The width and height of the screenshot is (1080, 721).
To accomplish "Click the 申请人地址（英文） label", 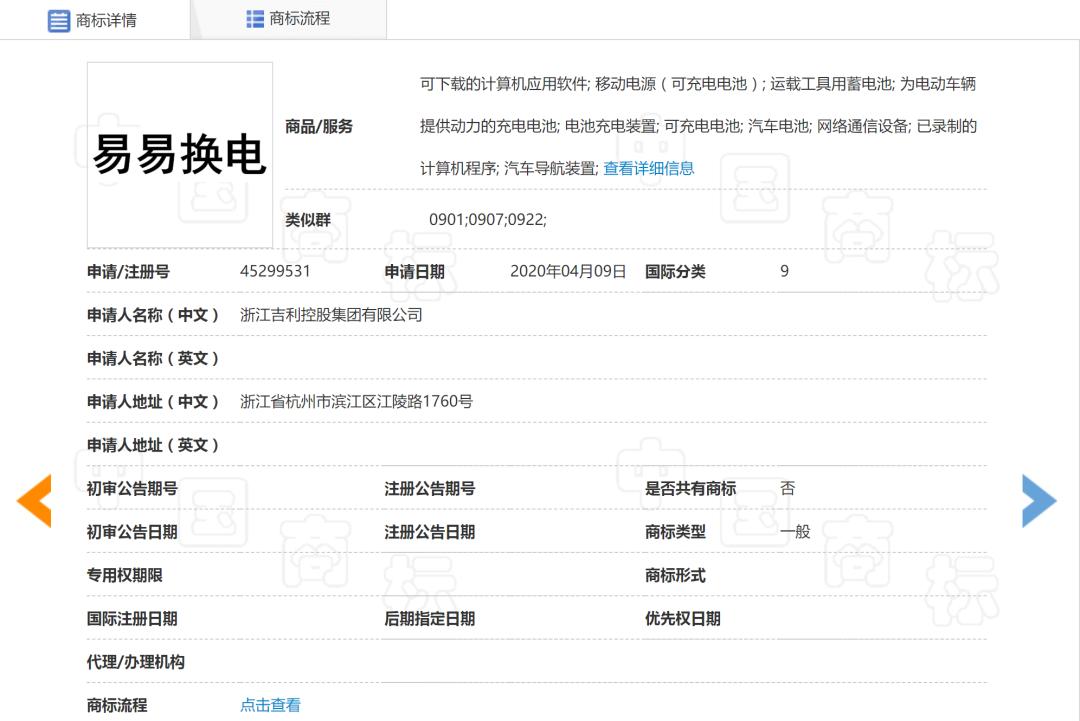I will [152, 445].
